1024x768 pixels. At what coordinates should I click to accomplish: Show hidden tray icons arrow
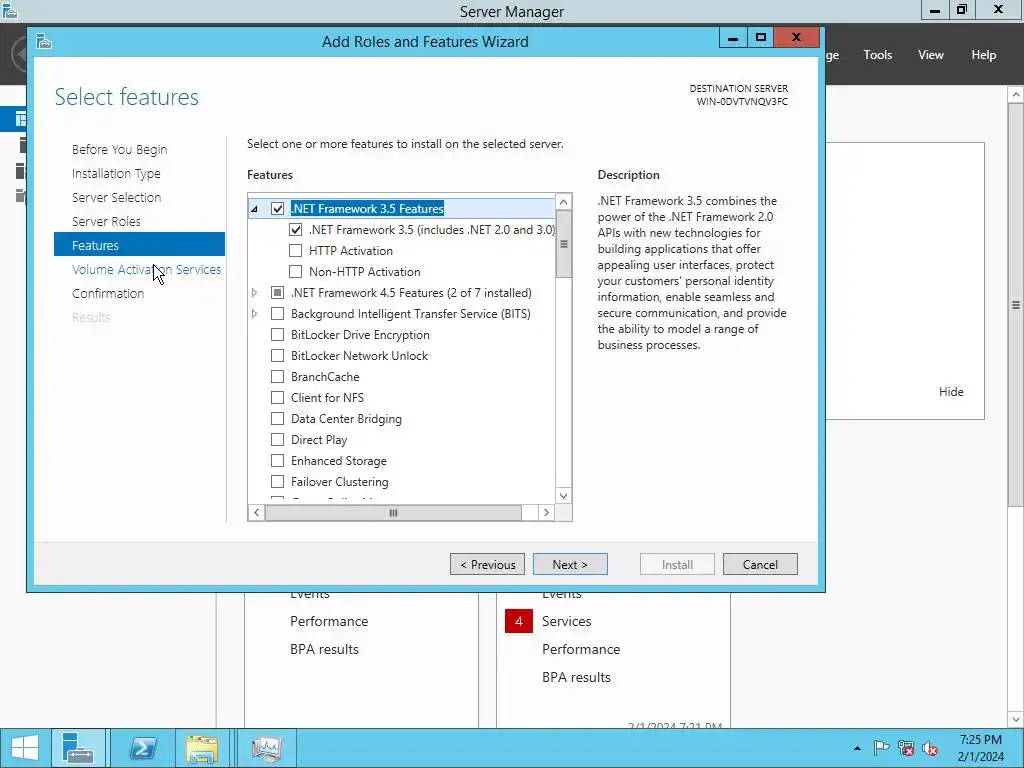[857, 748]
